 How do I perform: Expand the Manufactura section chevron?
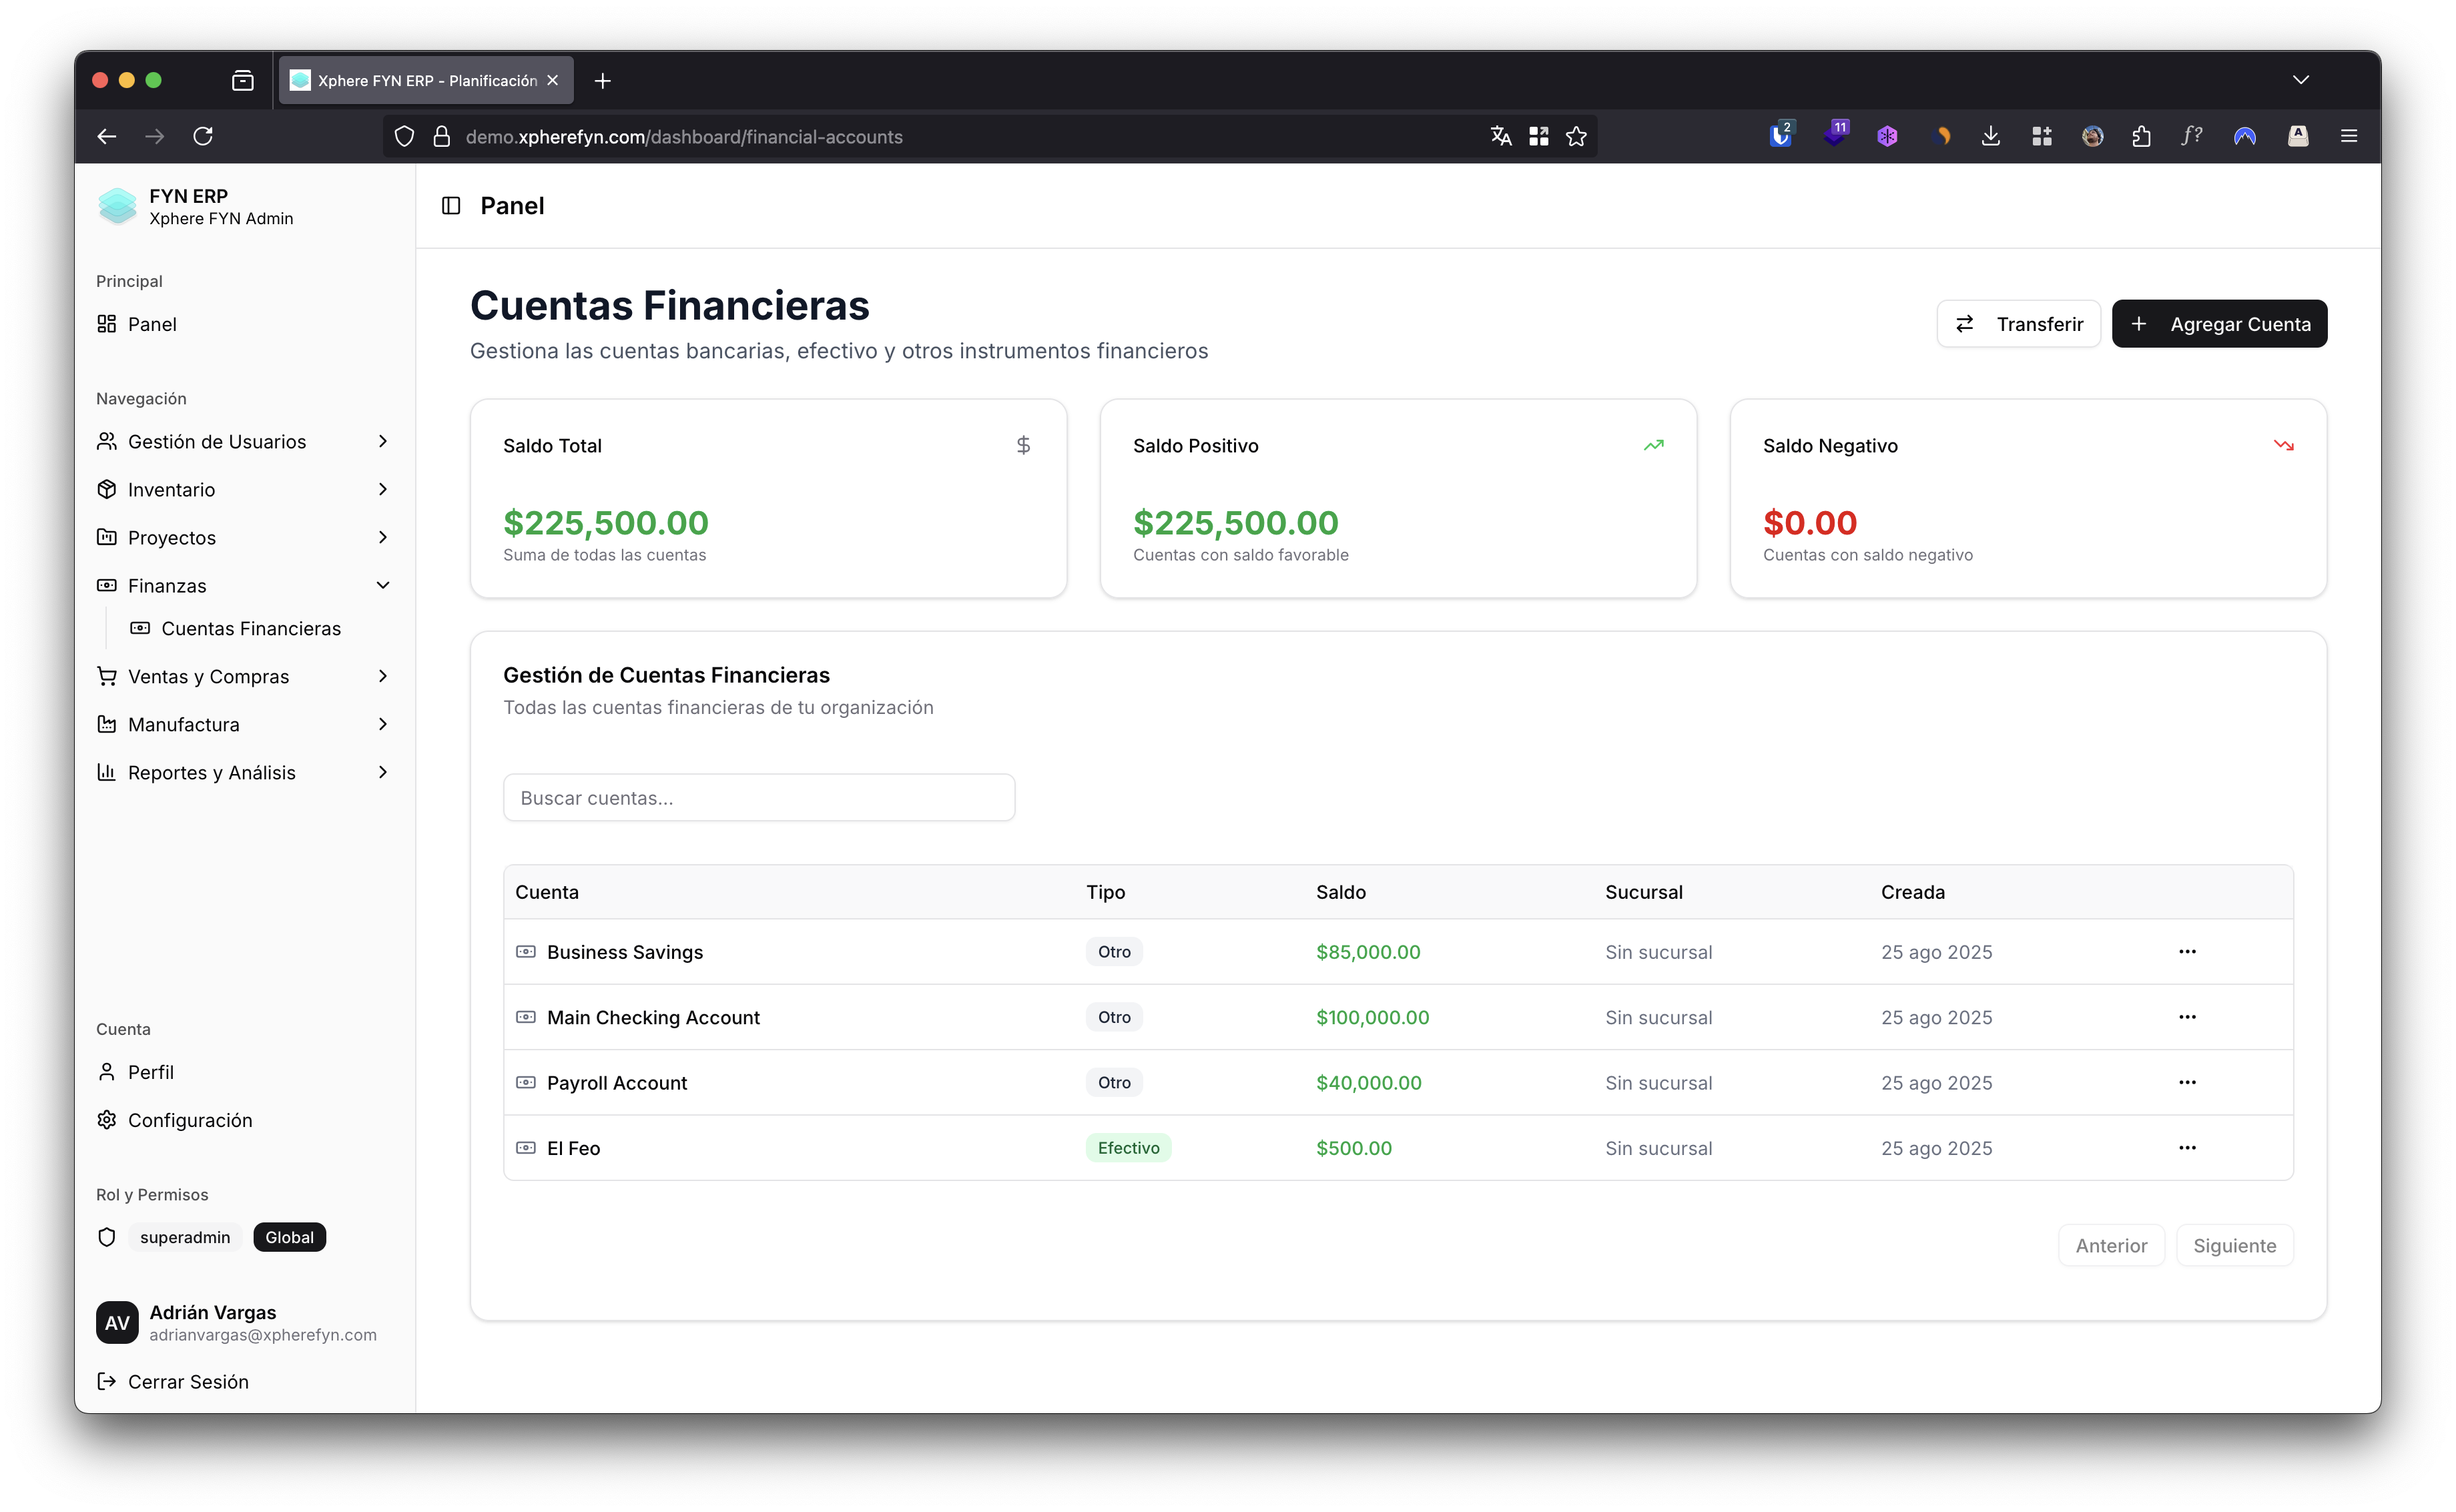(x=383, y=724)
